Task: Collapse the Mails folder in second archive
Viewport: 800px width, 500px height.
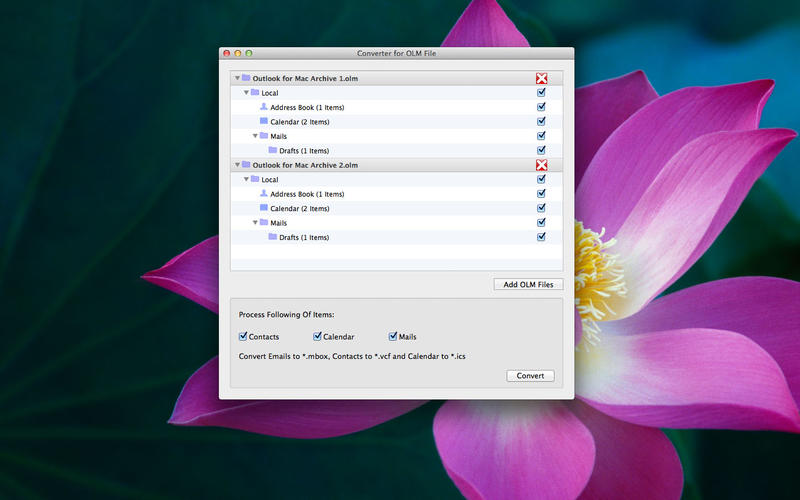Action: click(x=255, y=223)
